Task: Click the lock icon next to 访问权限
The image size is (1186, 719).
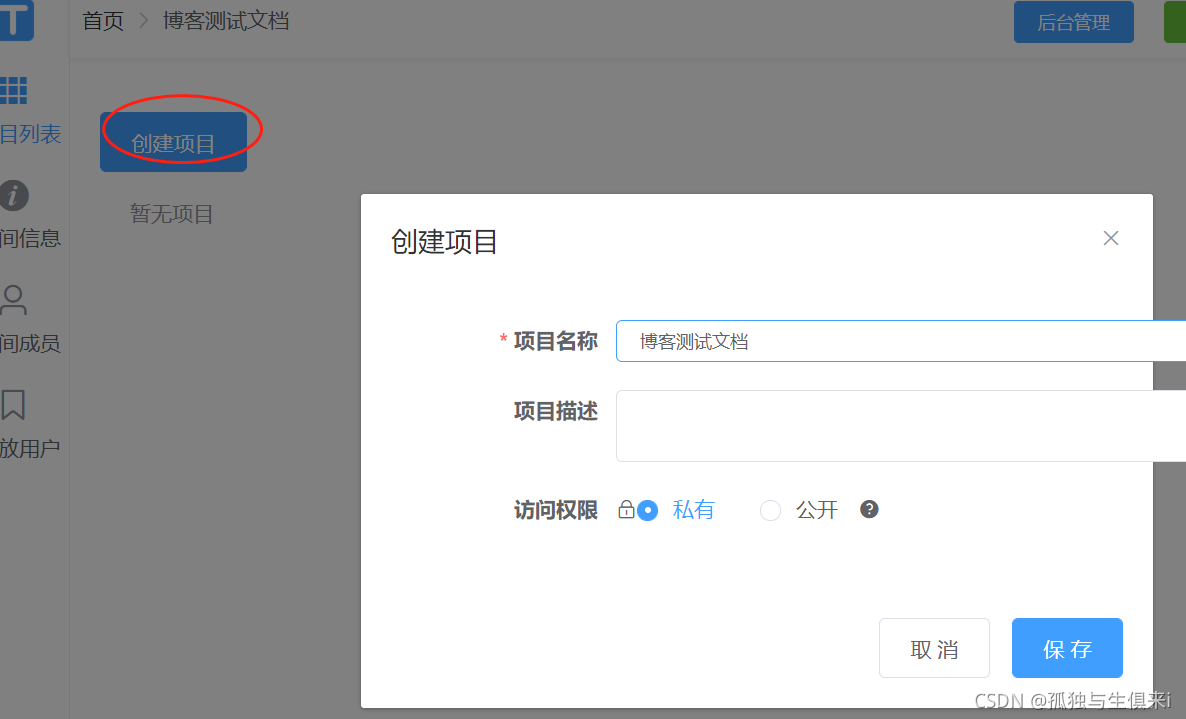Action: [x=627, y=509]
